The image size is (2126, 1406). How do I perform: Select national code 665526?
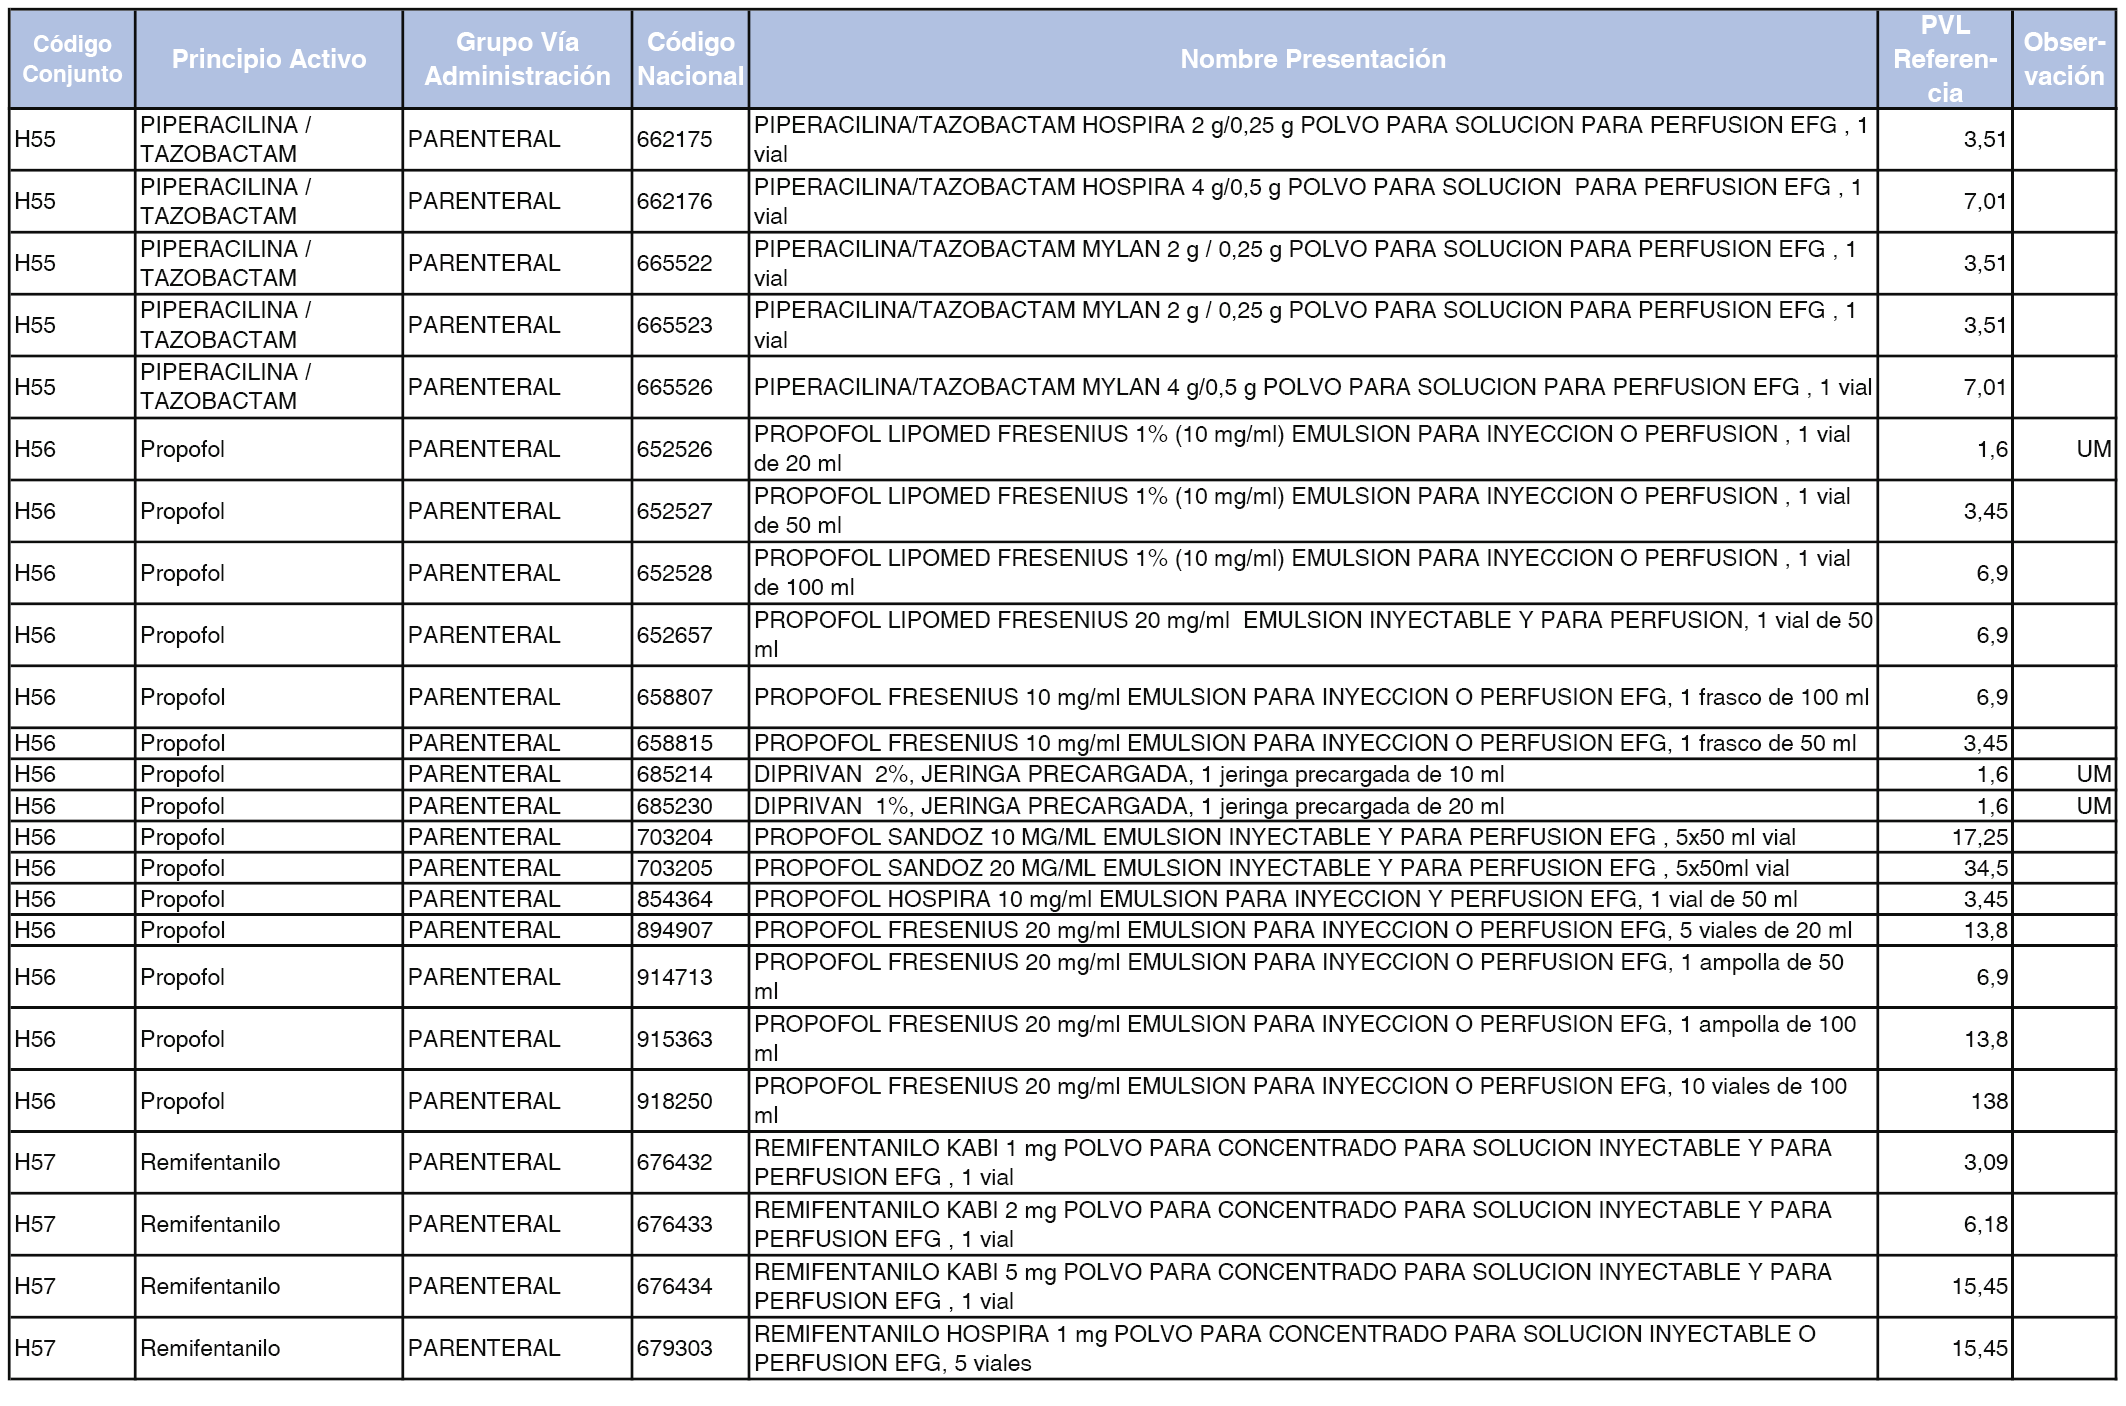pos(675,387)
